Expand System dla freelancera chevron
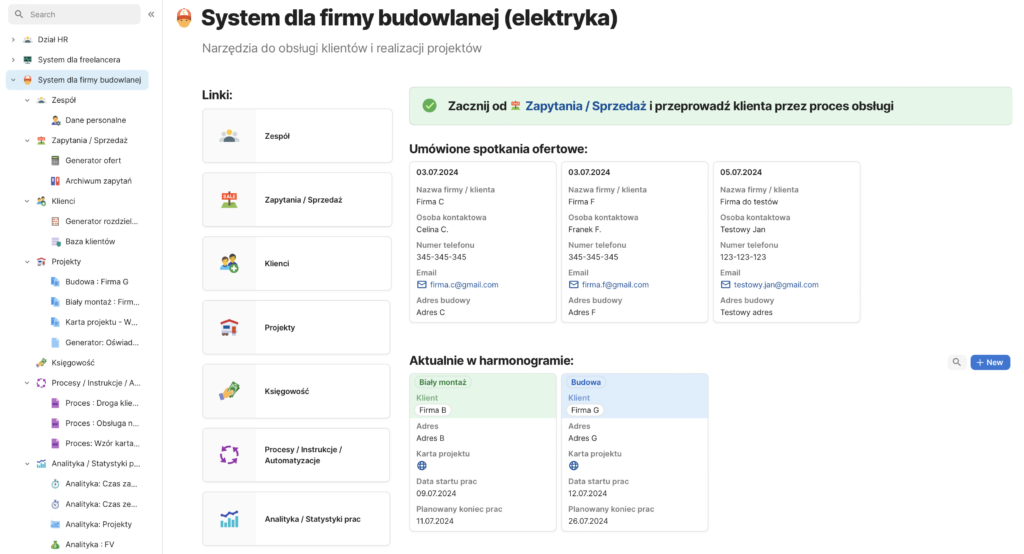This screenshot has height=554, width=1024. [x=13, y=59]
